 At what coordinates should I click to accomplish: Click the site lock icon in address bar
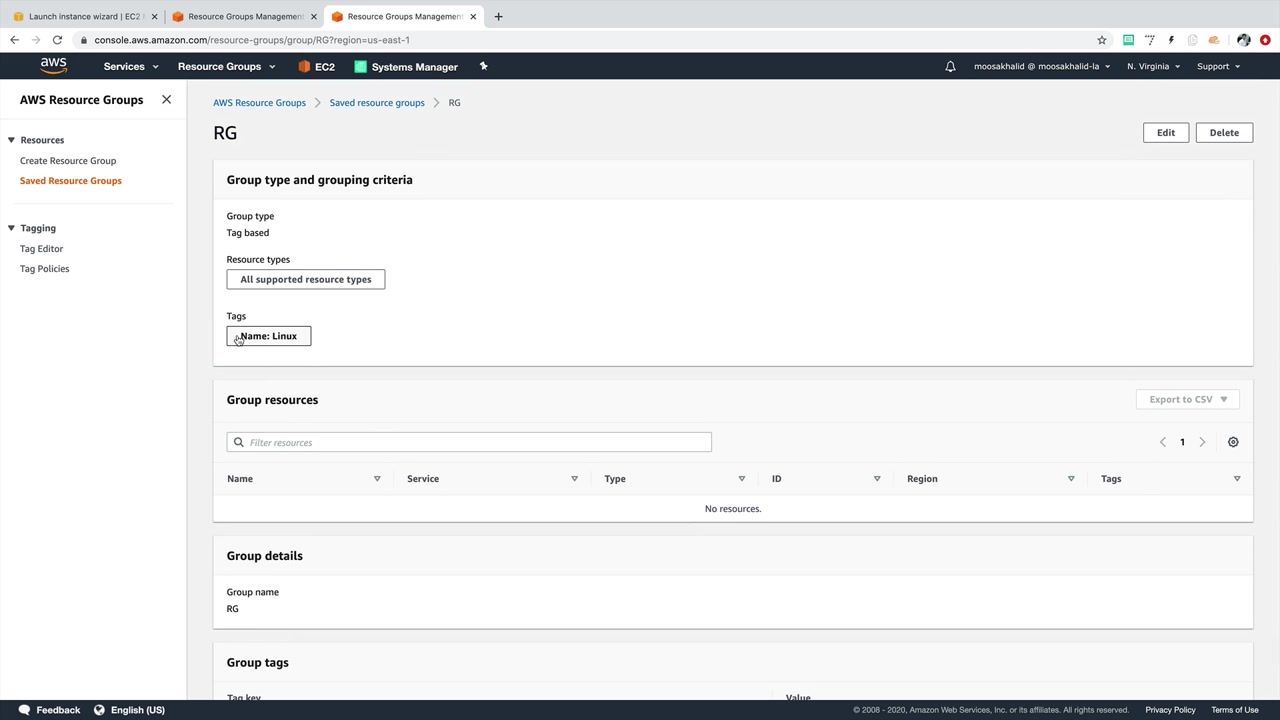point(84,40)
